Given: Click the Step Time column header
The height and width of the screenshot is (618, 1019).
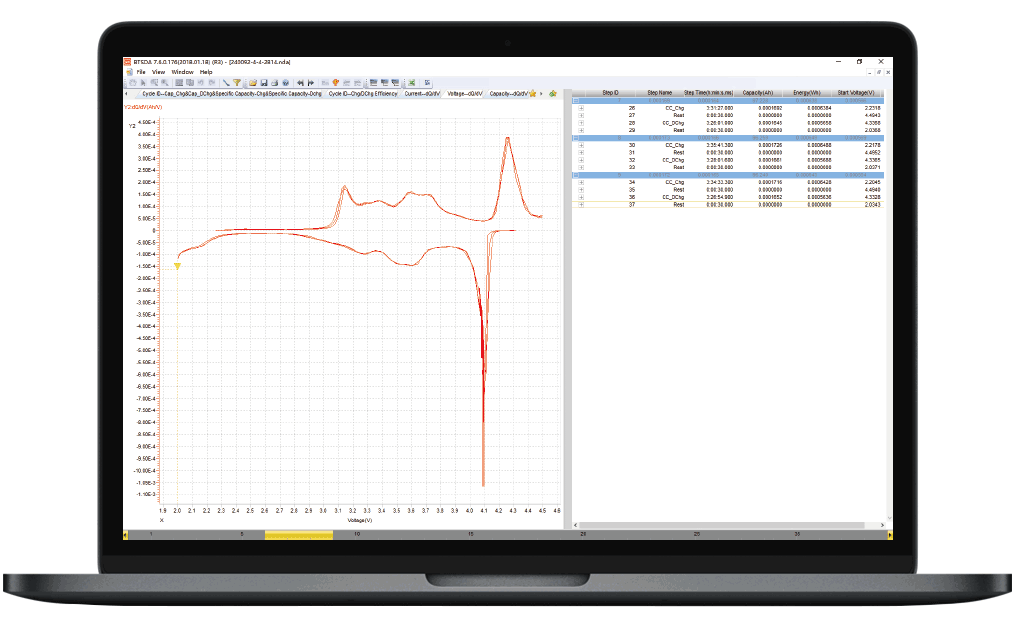Looking at the screenshot, I should coord(708,93).
